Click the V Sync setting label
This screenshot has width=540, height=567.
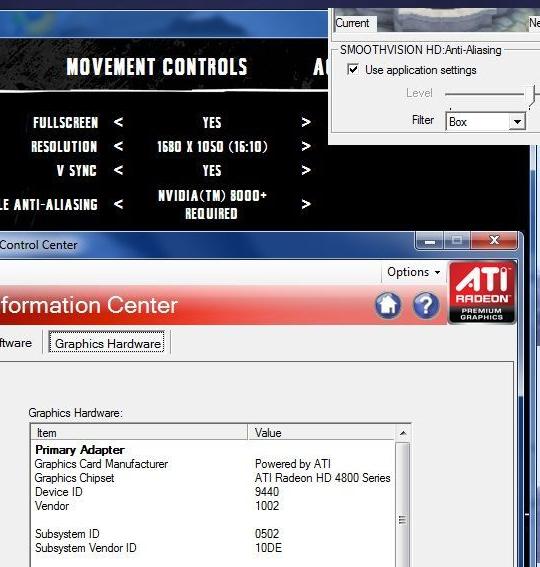pyautogui.click(x=77, y=171)
